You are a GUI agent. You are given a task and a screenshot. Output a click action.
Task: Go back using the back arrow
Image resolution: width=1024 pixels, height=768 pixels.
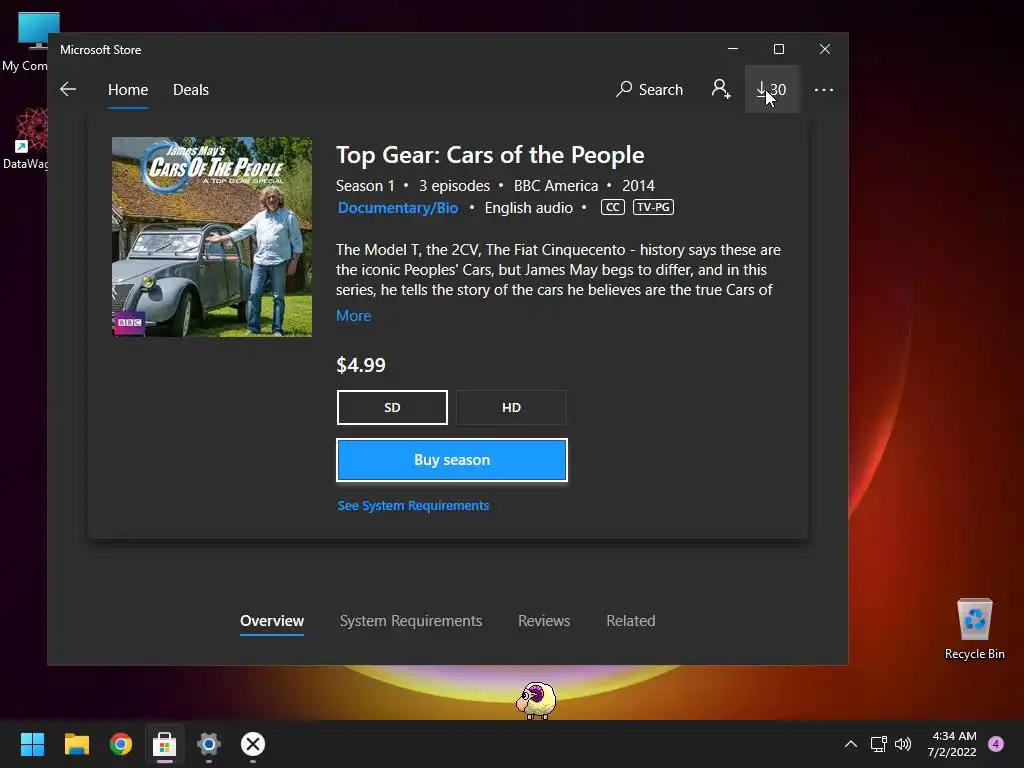click(x=68, y=89)
